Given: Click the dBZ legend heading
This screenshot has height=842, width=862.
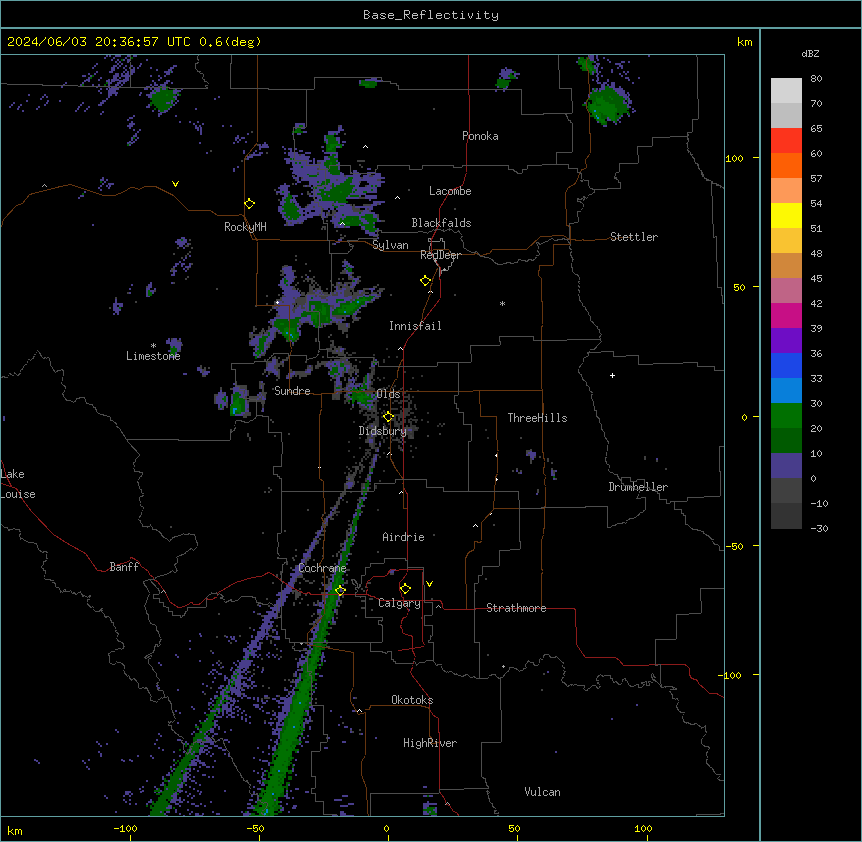Looking at the screenshot, I should 810,53.
